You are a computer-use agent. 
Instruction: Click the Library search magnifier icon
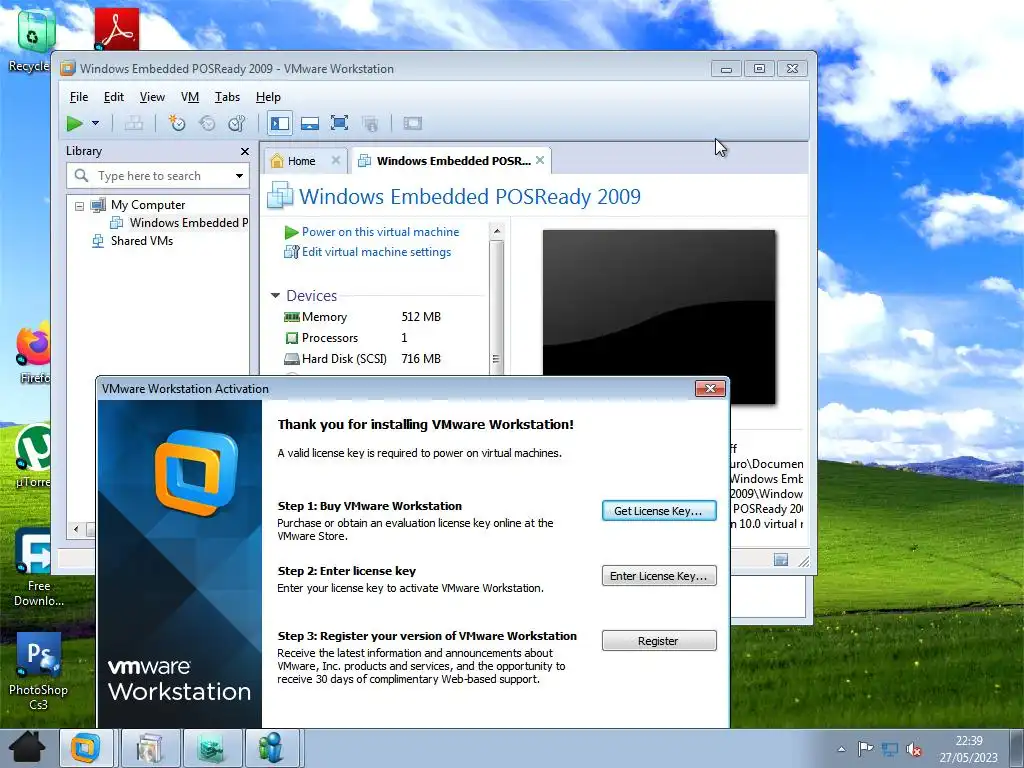coord(82,176)
